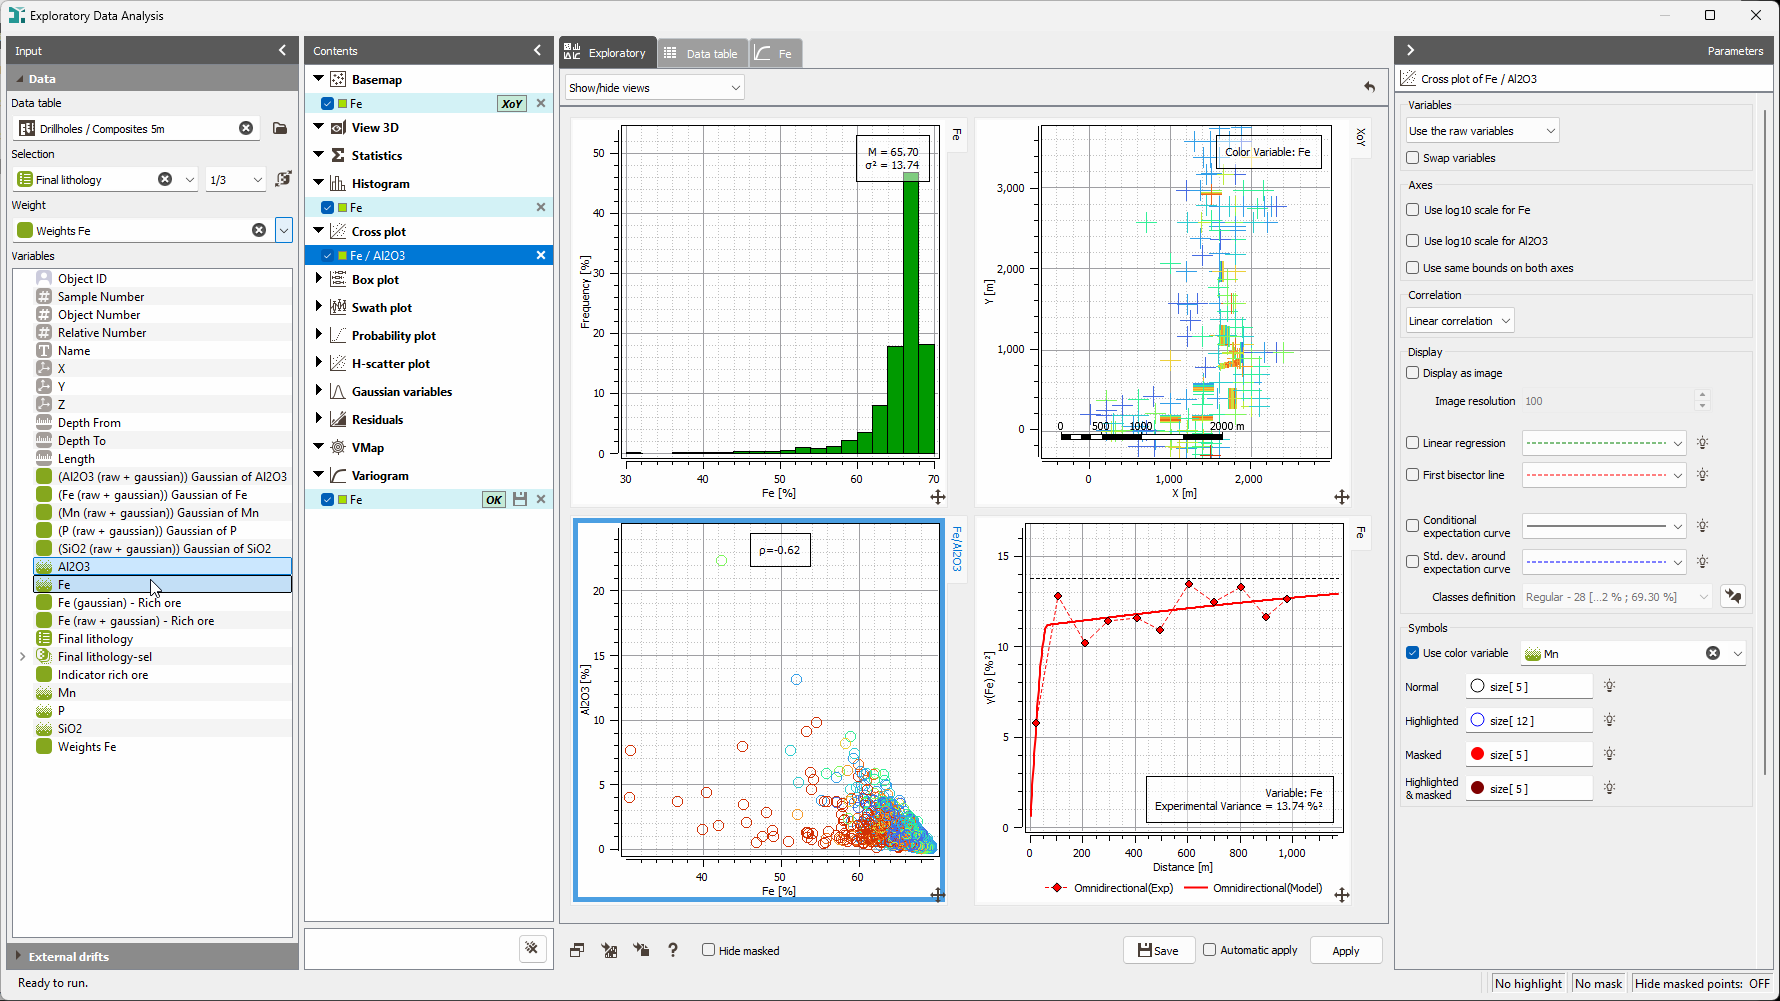Click the Save button
The width and height of the screenshot is (1780, 1001).
pos(1159,950)
